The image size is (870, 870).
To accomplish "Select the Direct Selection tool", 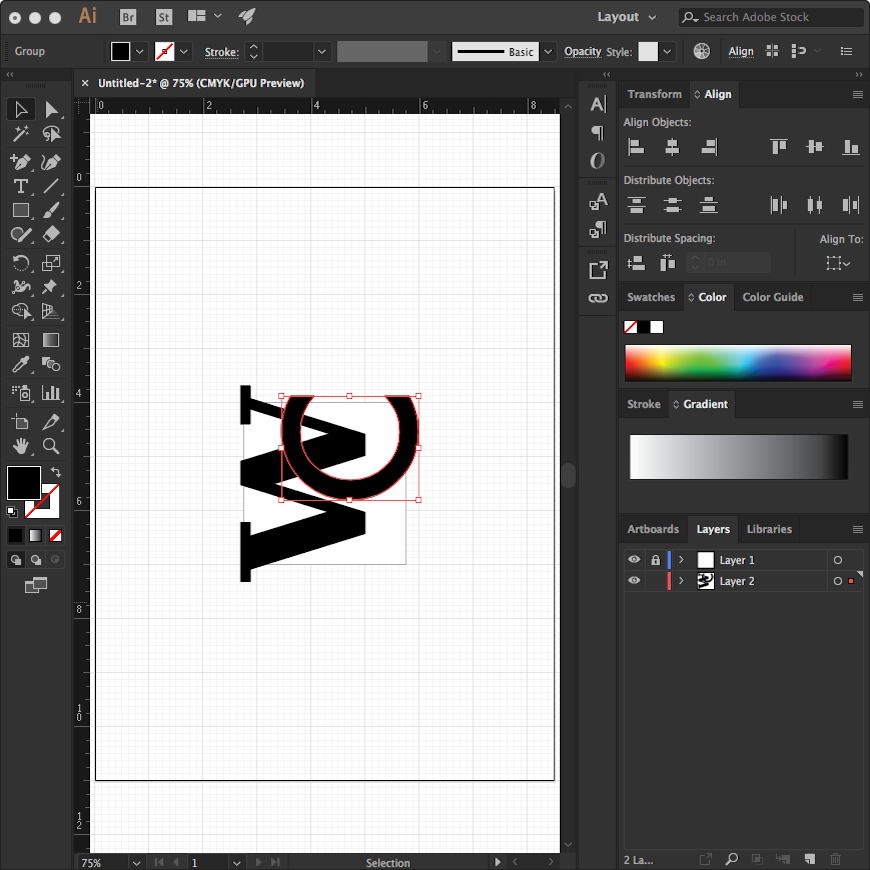I will 52,109.
